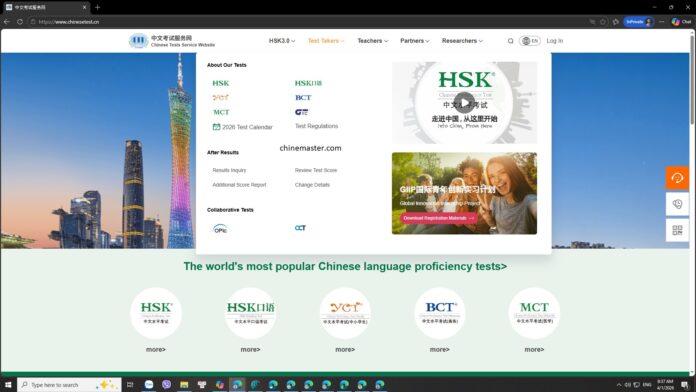Open the HSK test logo in the menu
The height and width of the screenshot is (392, 696).
click(x=221, y=83)
